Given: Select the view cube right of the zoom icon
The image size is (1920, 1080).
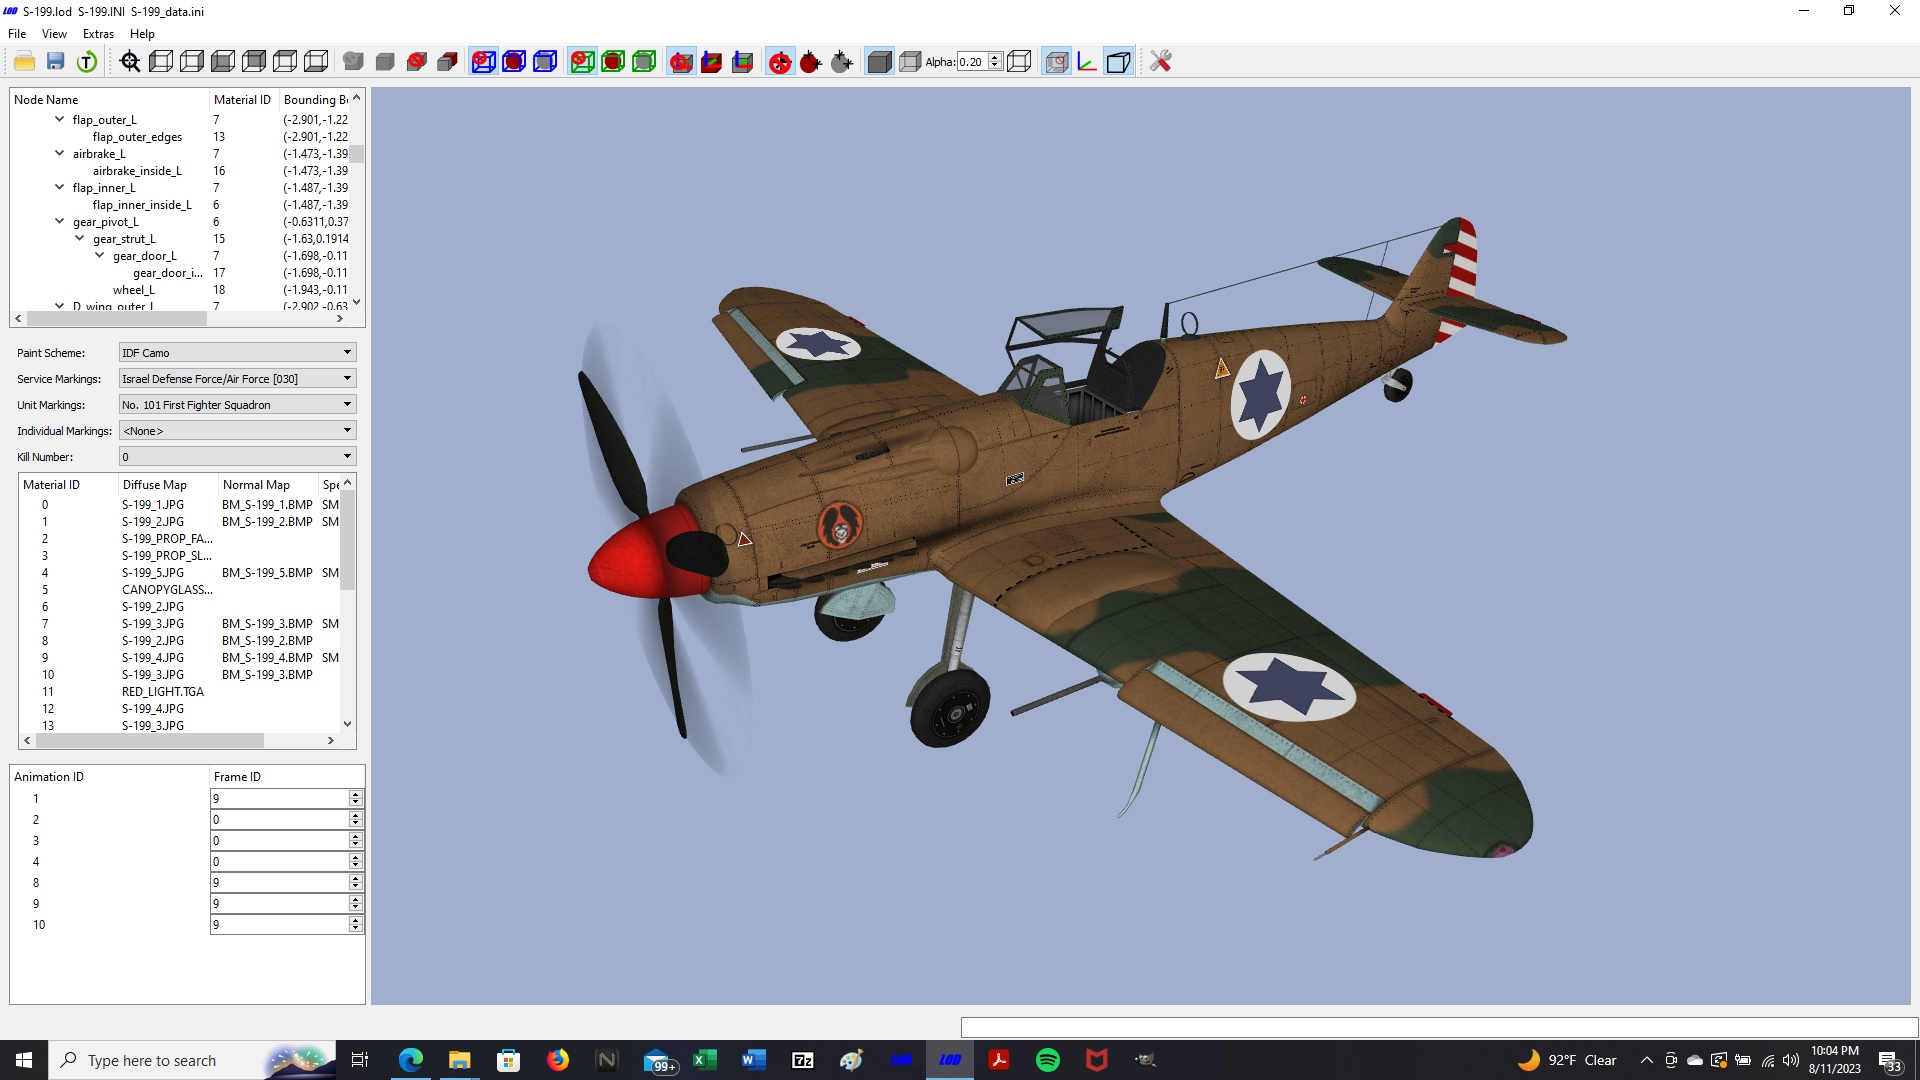Looking at the screenshot, I should tap(161, 62).
